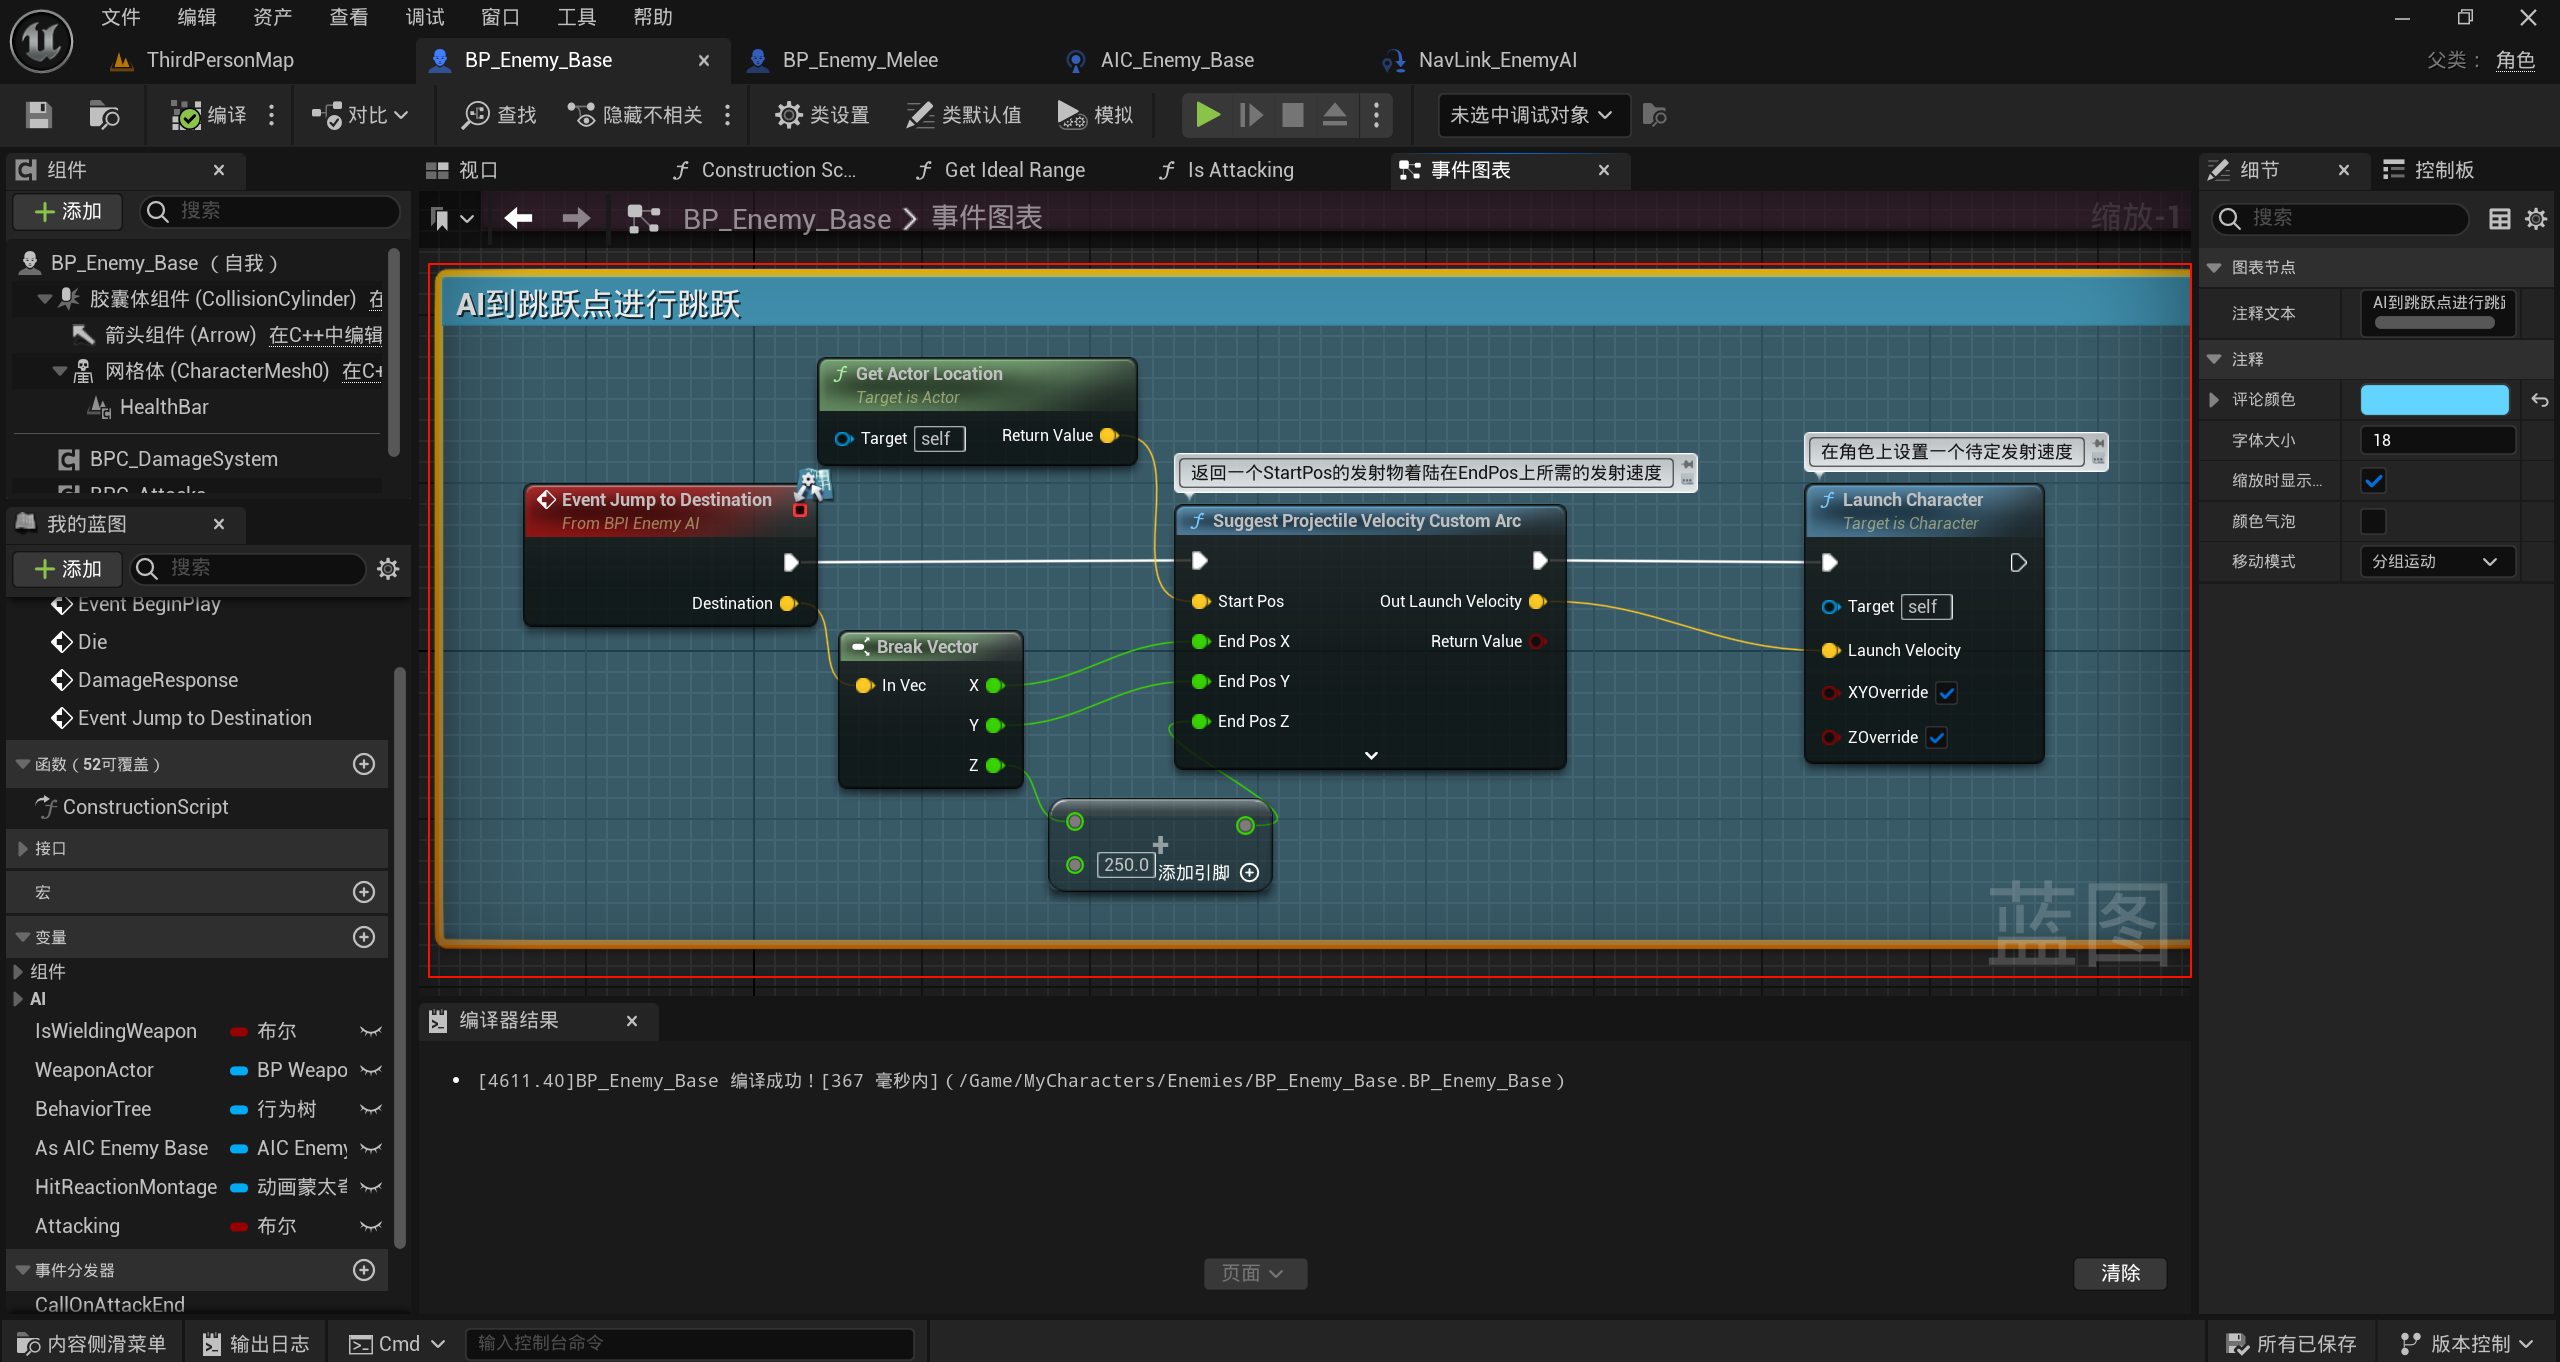Switch to the Get Ideal Range tab

coord(1012,170)
